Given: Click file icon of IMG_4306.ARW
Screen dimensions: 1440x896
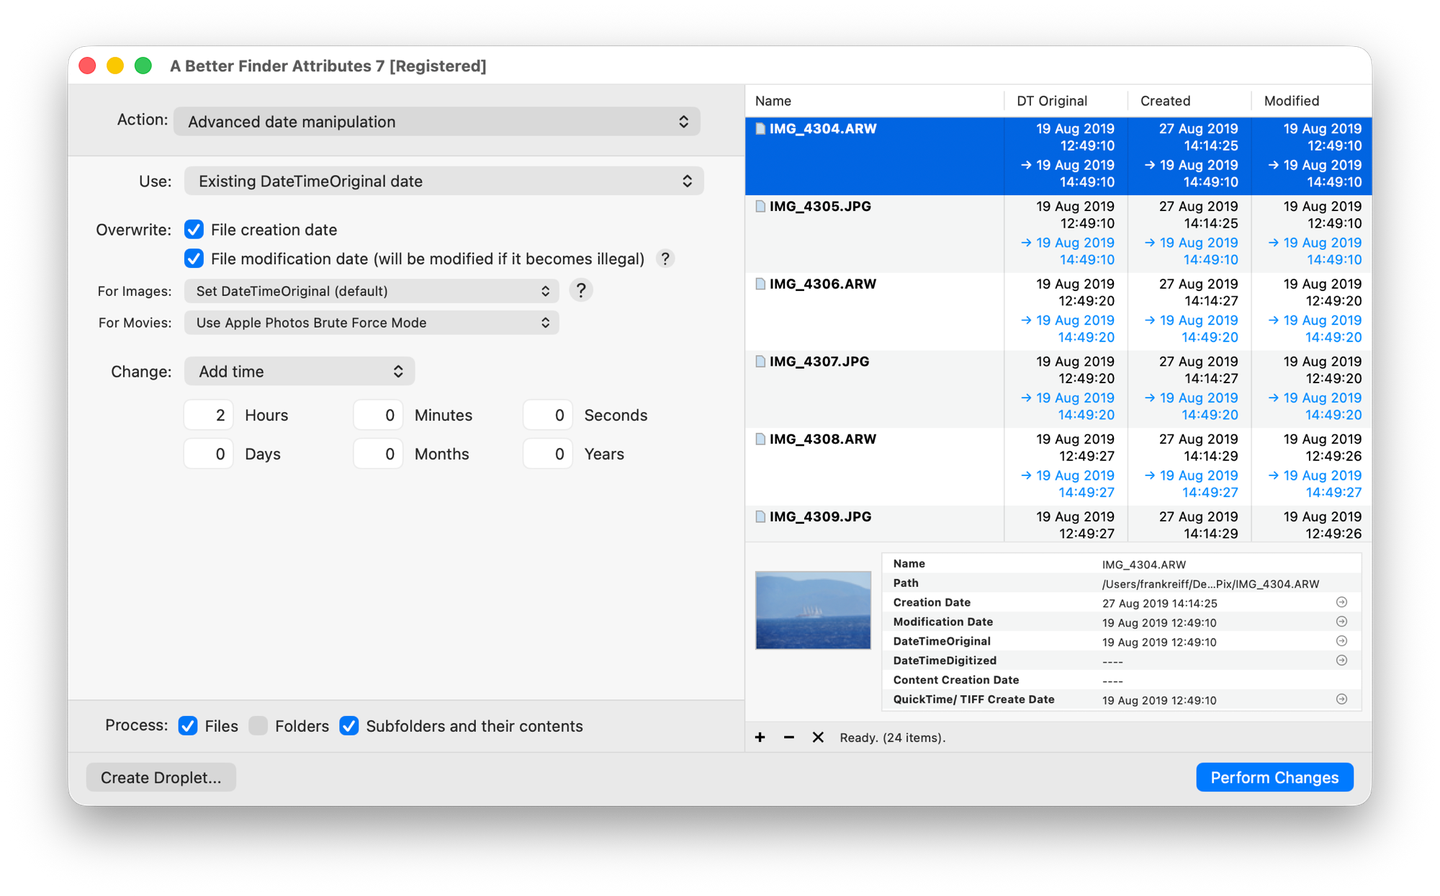Looking at the screenshot, I should point(760,284).
